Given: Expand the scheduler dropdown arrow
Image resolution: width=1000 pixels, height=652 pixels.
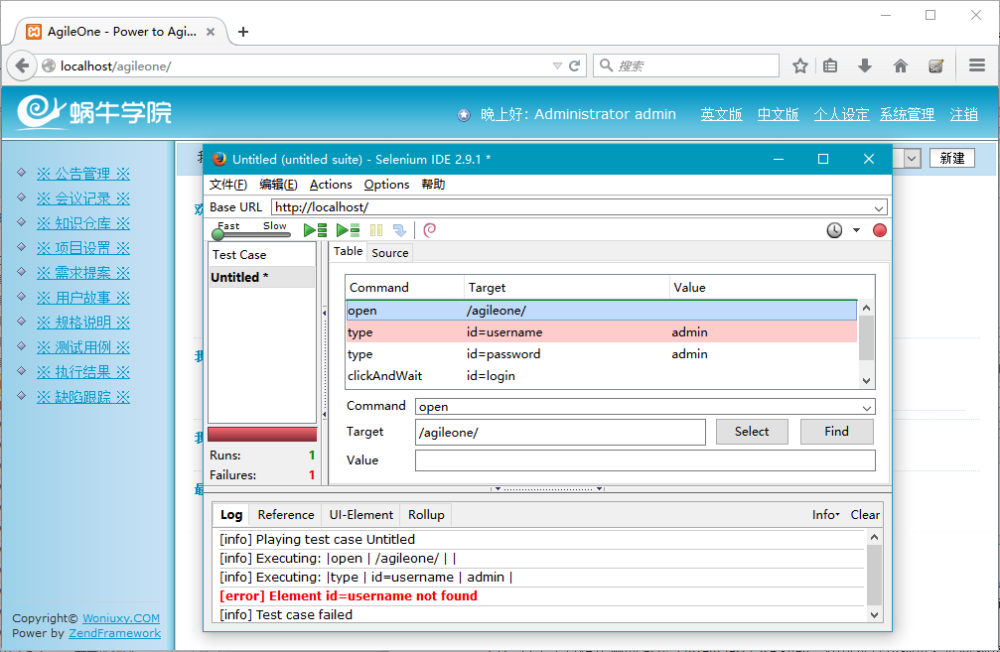Looking at the screenshot, I should [x=857, y=230].
